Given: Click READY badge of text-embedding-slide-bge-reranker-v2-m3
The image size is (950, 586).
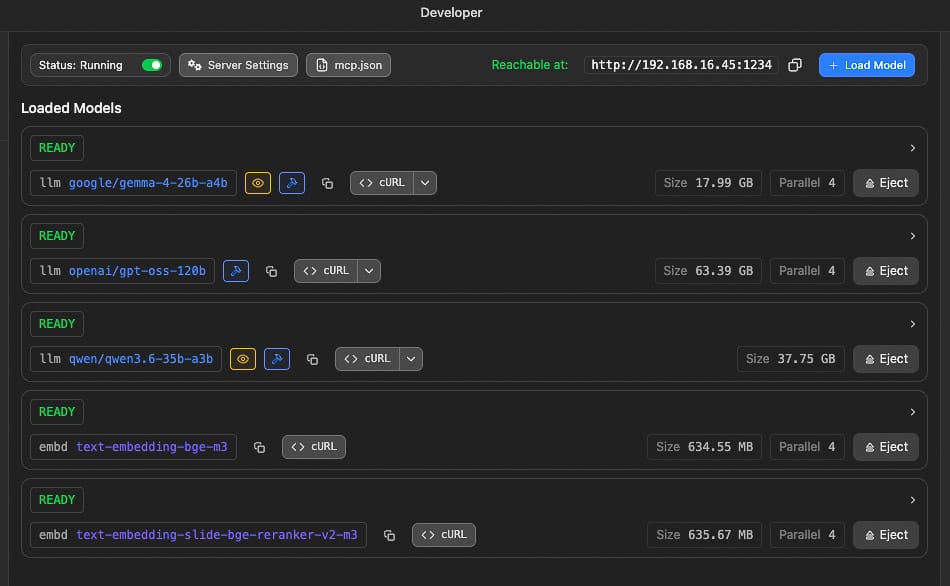Looking at the screenshot, I should click(x=57, y=499).
